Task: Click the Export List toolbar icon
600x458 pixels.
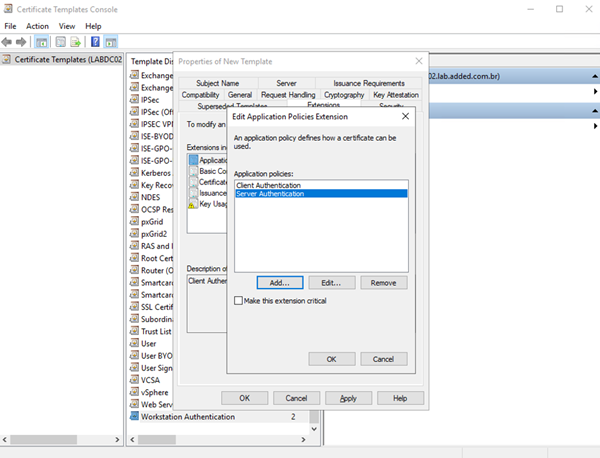Action: coord(76,42)
